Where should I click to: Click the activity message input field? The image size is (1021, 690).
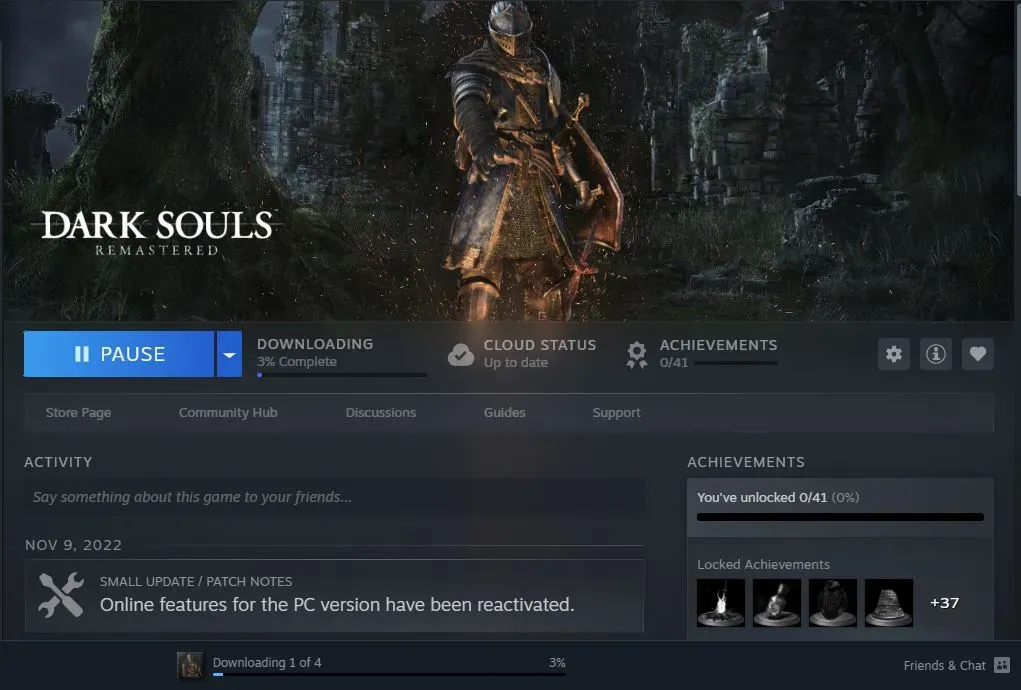(335, 497)
